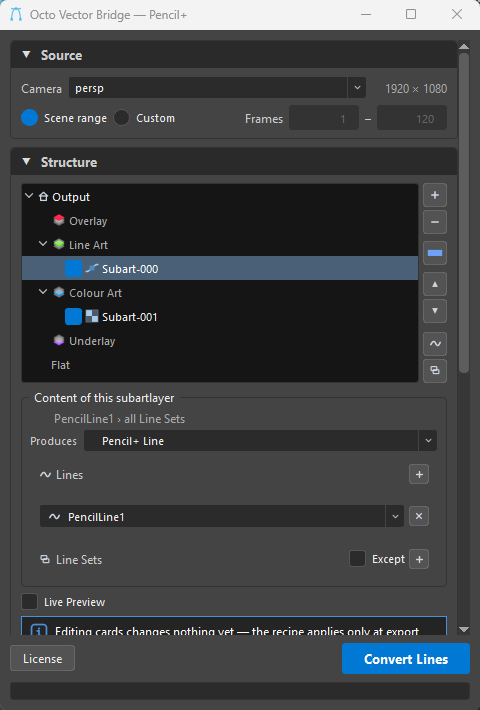The image size is (480, 710).
Task: Collapse the Source section
Action: click(27, 55)
